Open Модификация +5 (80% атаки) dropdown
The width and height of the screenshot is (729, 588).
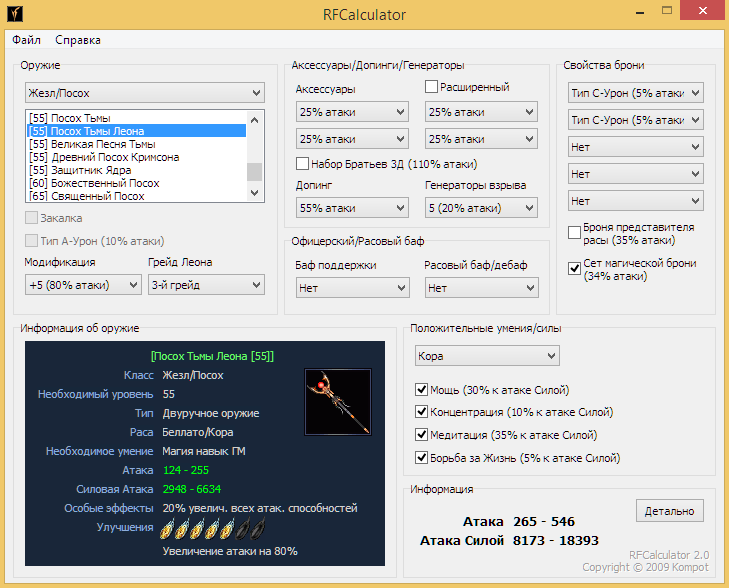[x=83, y=285]
